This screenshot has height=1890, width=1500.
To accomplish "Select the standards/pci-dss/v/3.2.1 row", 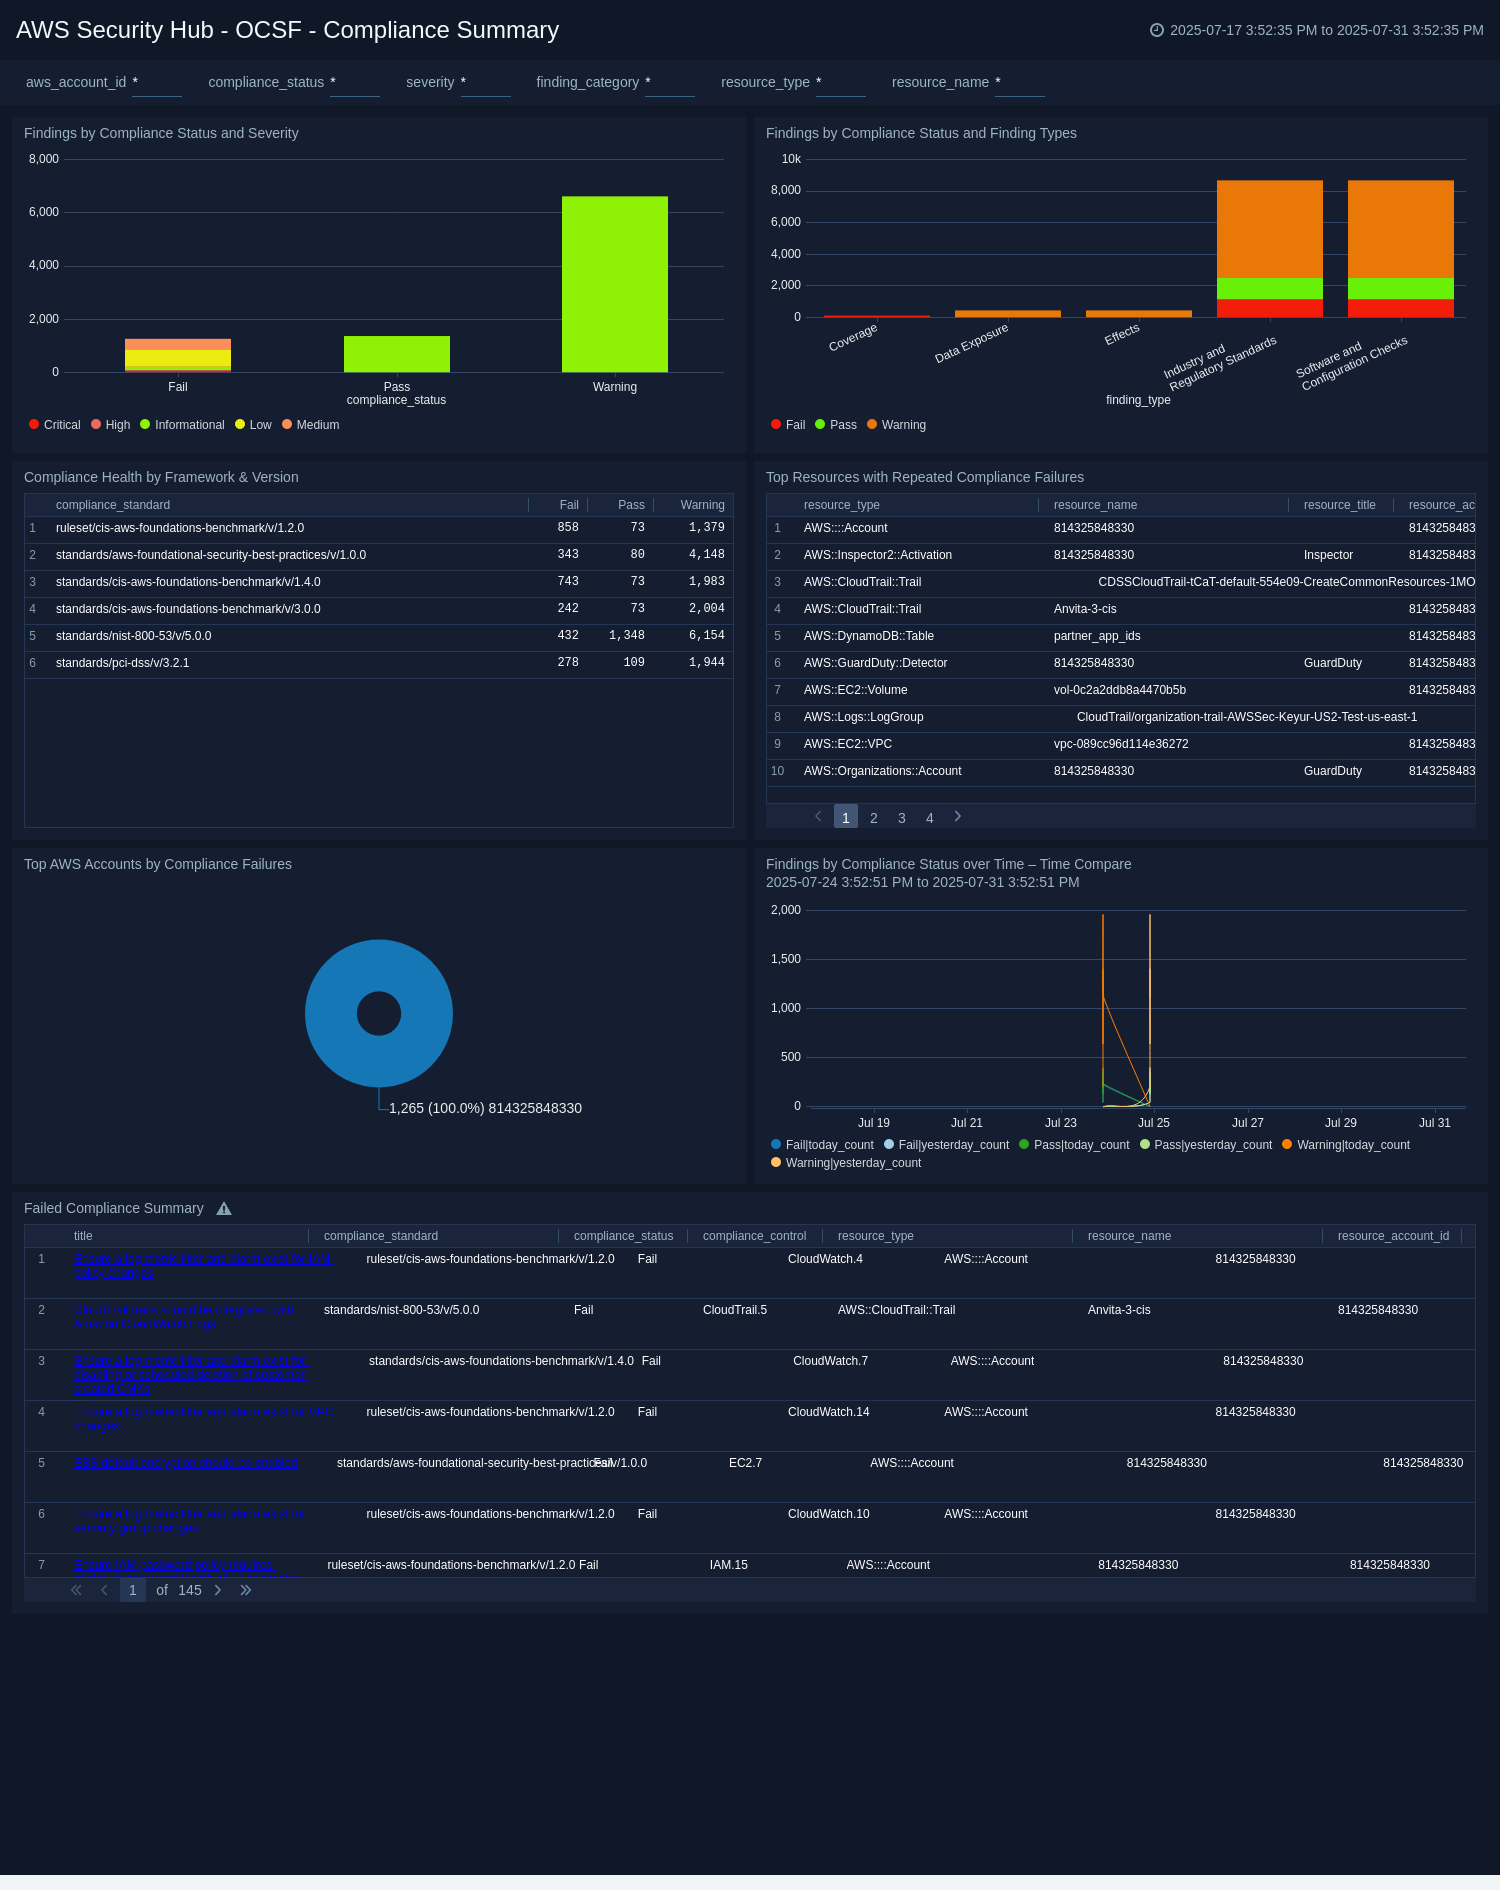I will [379, 663].
